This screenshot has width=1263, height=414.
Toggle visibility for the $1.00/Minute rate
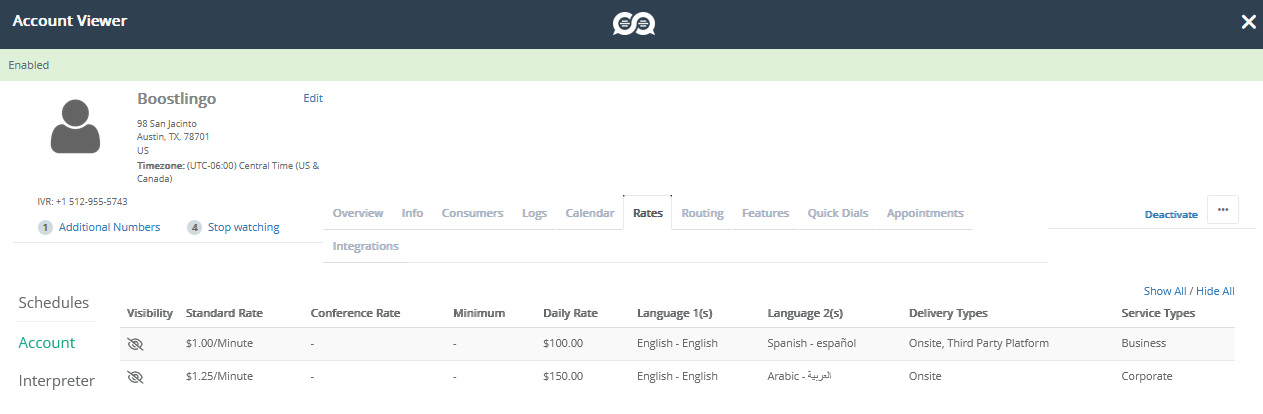click(x=136, y=343)
